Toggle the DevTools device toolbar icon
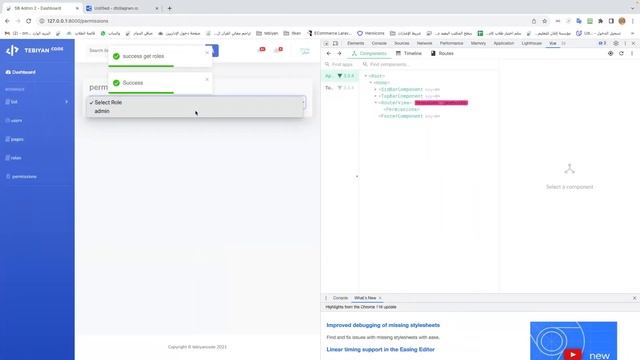This screenshot has width=640, height=360. pos(335,43)
